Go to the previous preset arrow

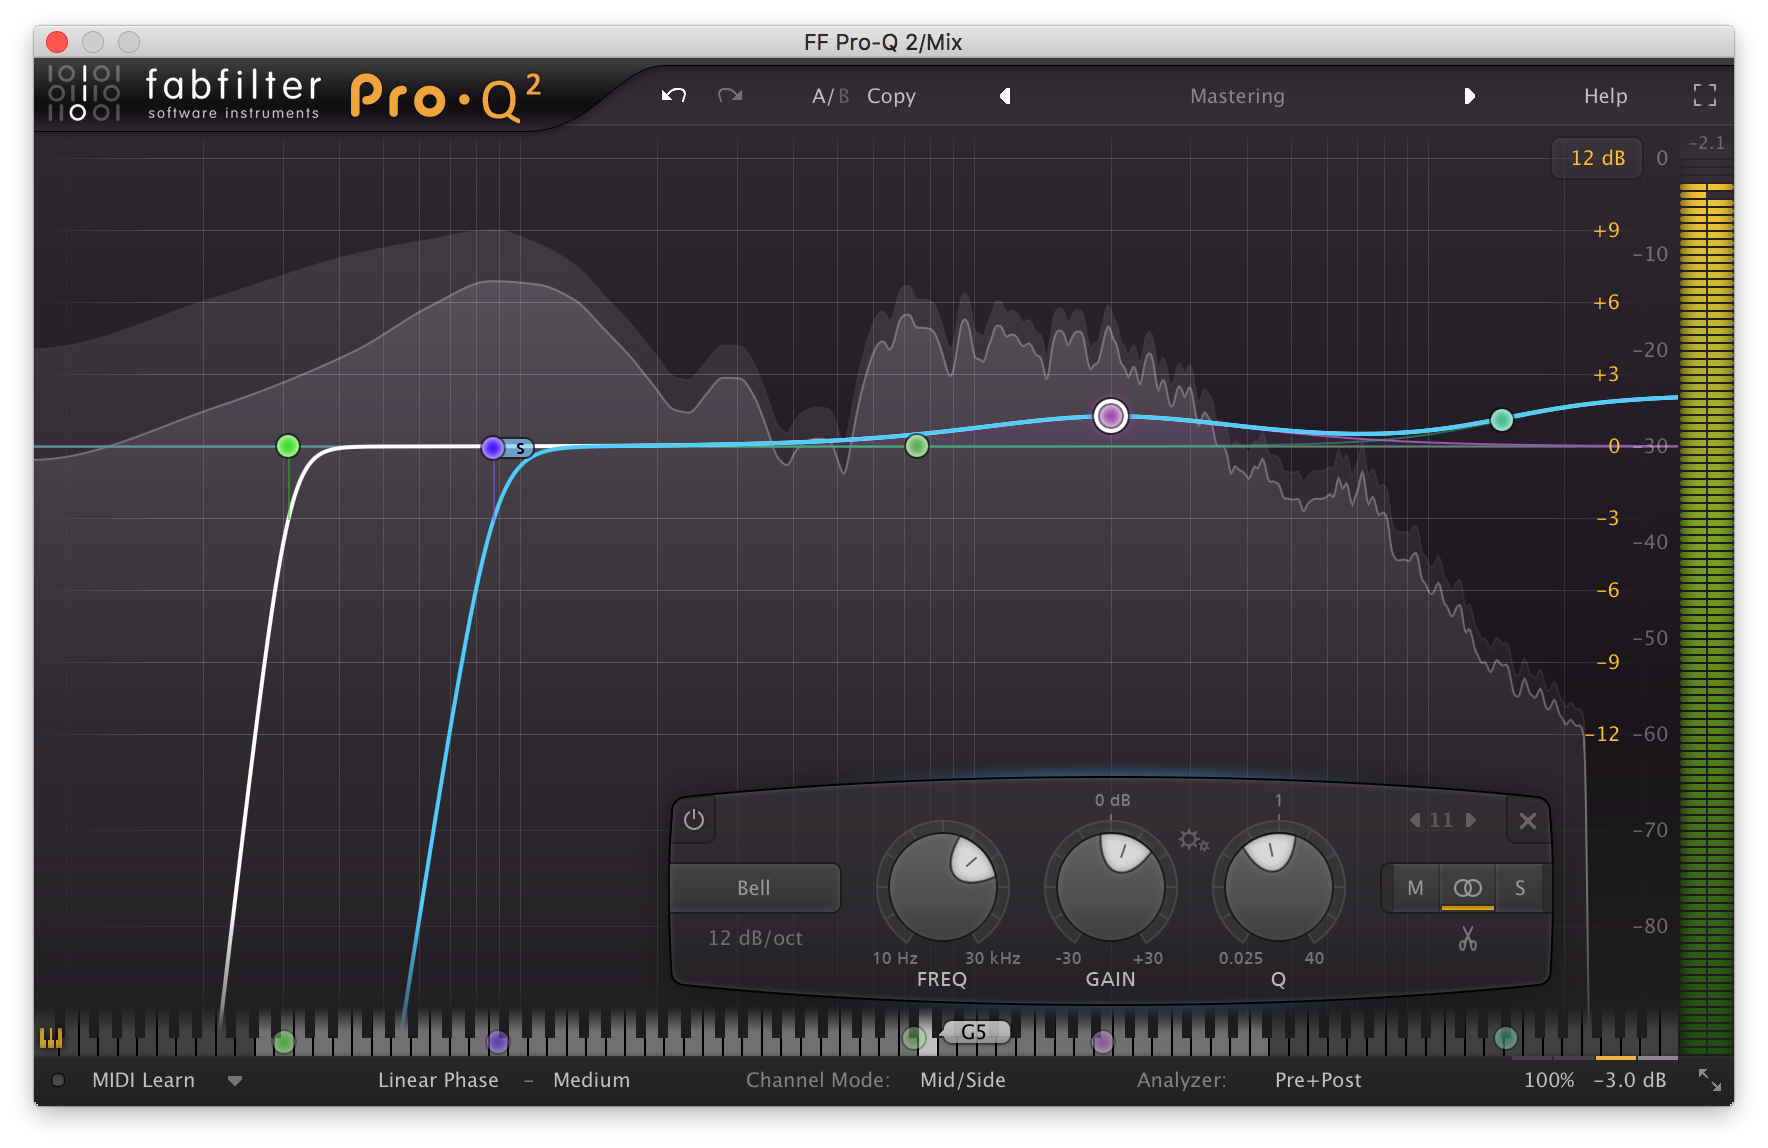pos(1005,96)
